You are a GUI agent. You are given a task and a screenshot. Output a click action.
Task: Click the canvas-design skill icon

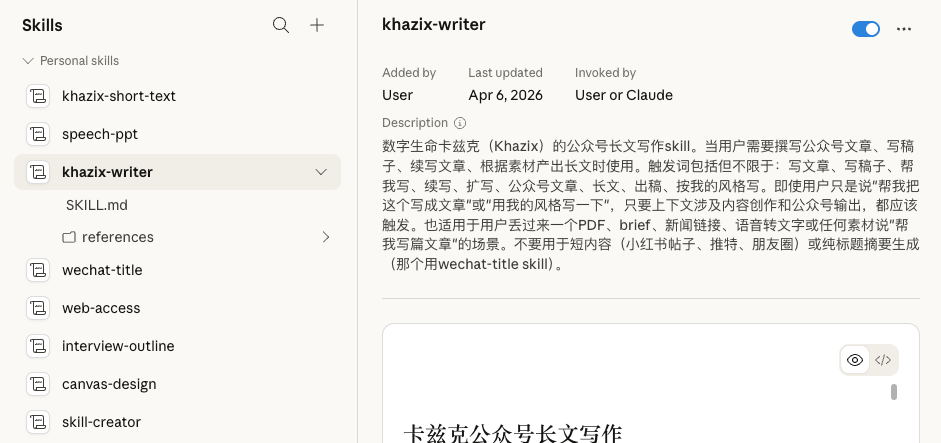coord(38,384)
